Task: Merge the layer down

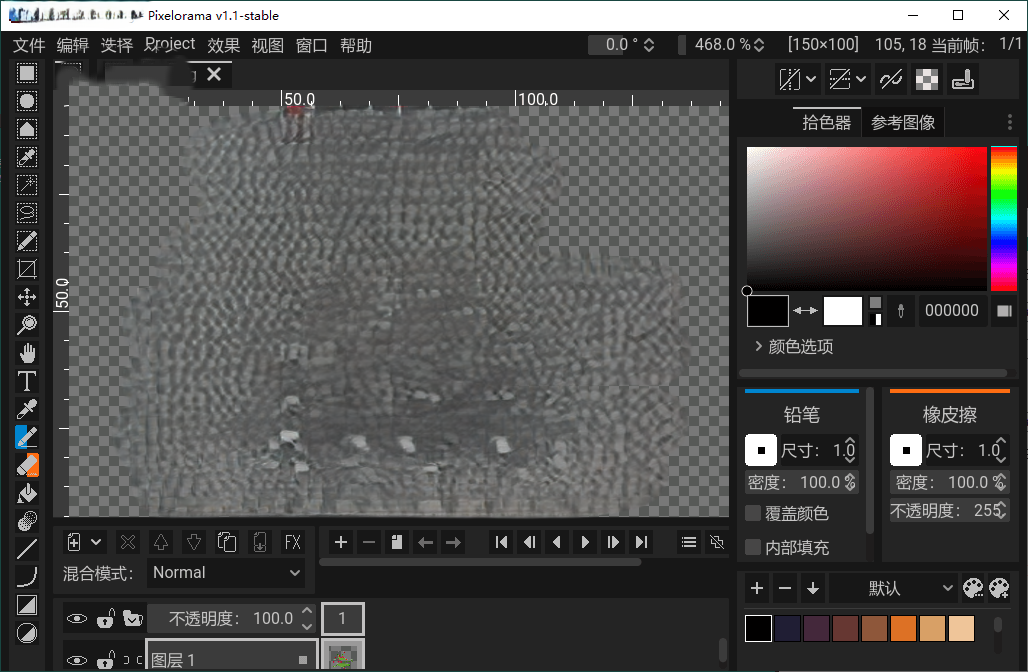Action: click(260, 542)
